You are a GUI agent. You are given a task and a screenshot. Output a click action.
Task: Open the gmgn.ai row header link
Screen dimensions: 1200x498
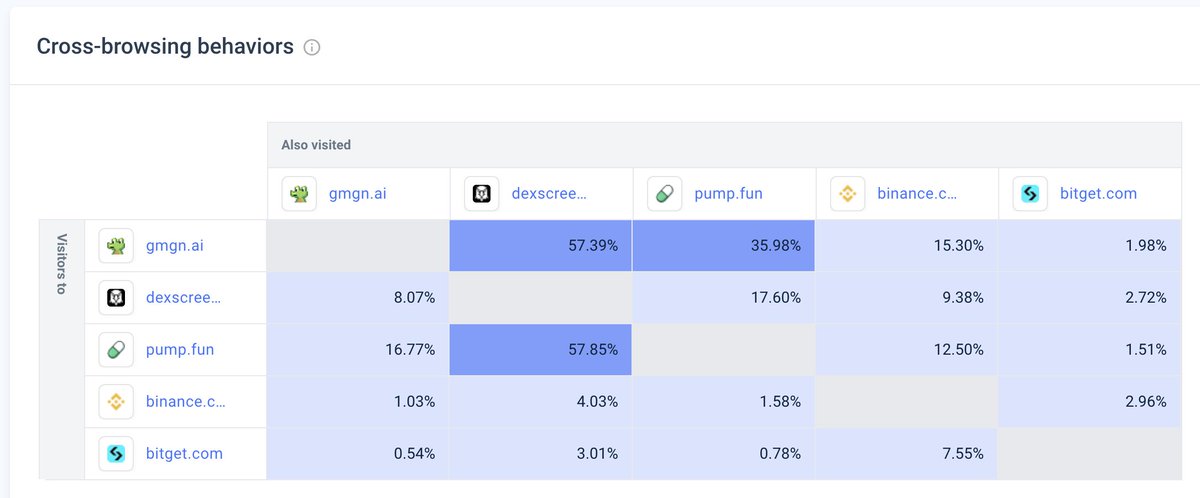pos(174,246)
